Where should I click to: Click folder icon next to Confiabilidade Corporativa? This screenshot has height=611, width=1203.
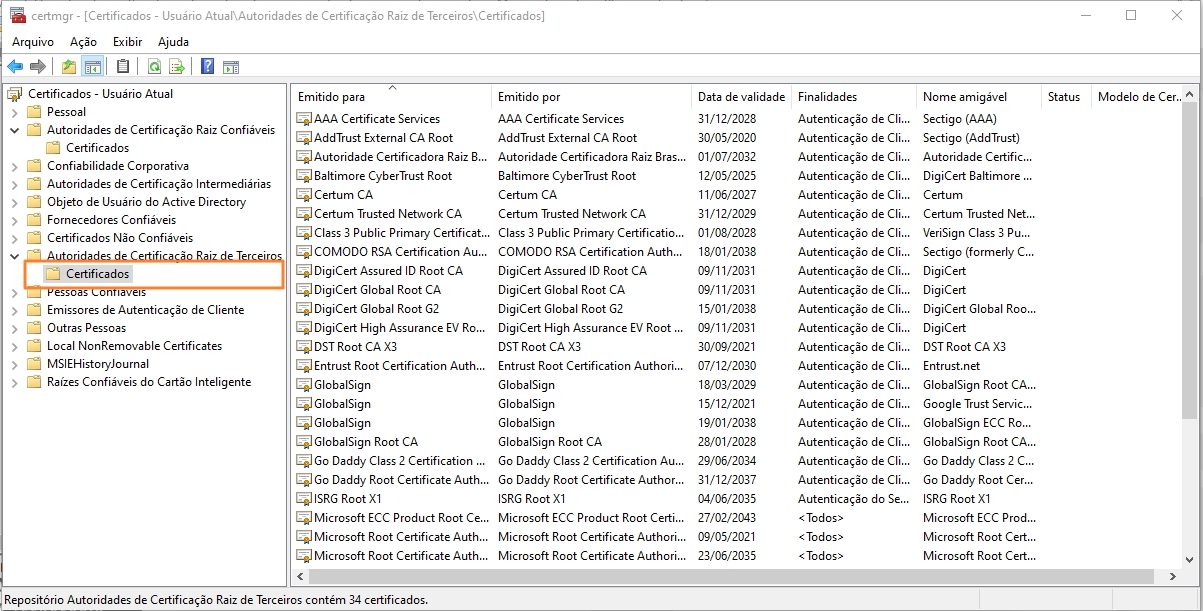(34, 166)
